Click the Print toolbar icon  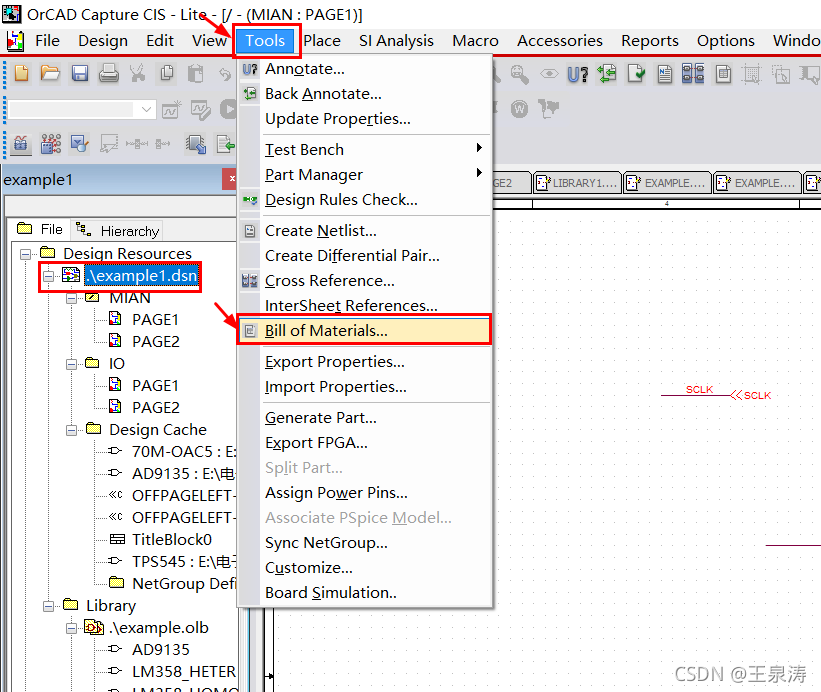[x=108, y=74]
